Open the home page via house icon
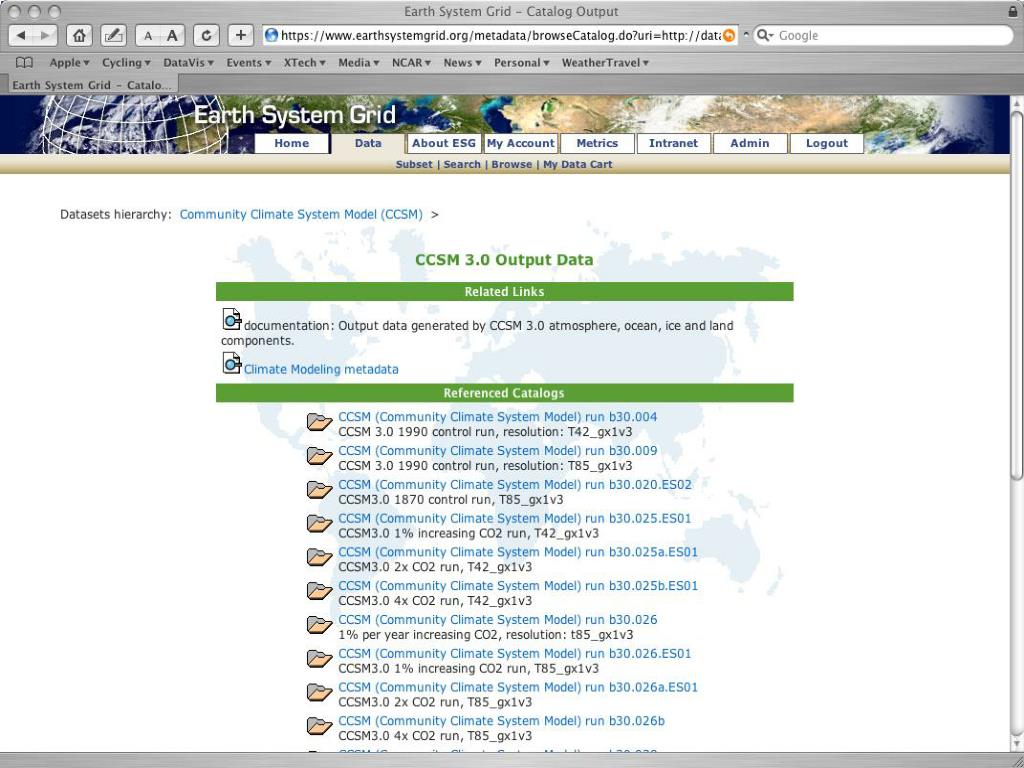The width and height of the screenshot is (1024, 768). [x=79, y=35]
